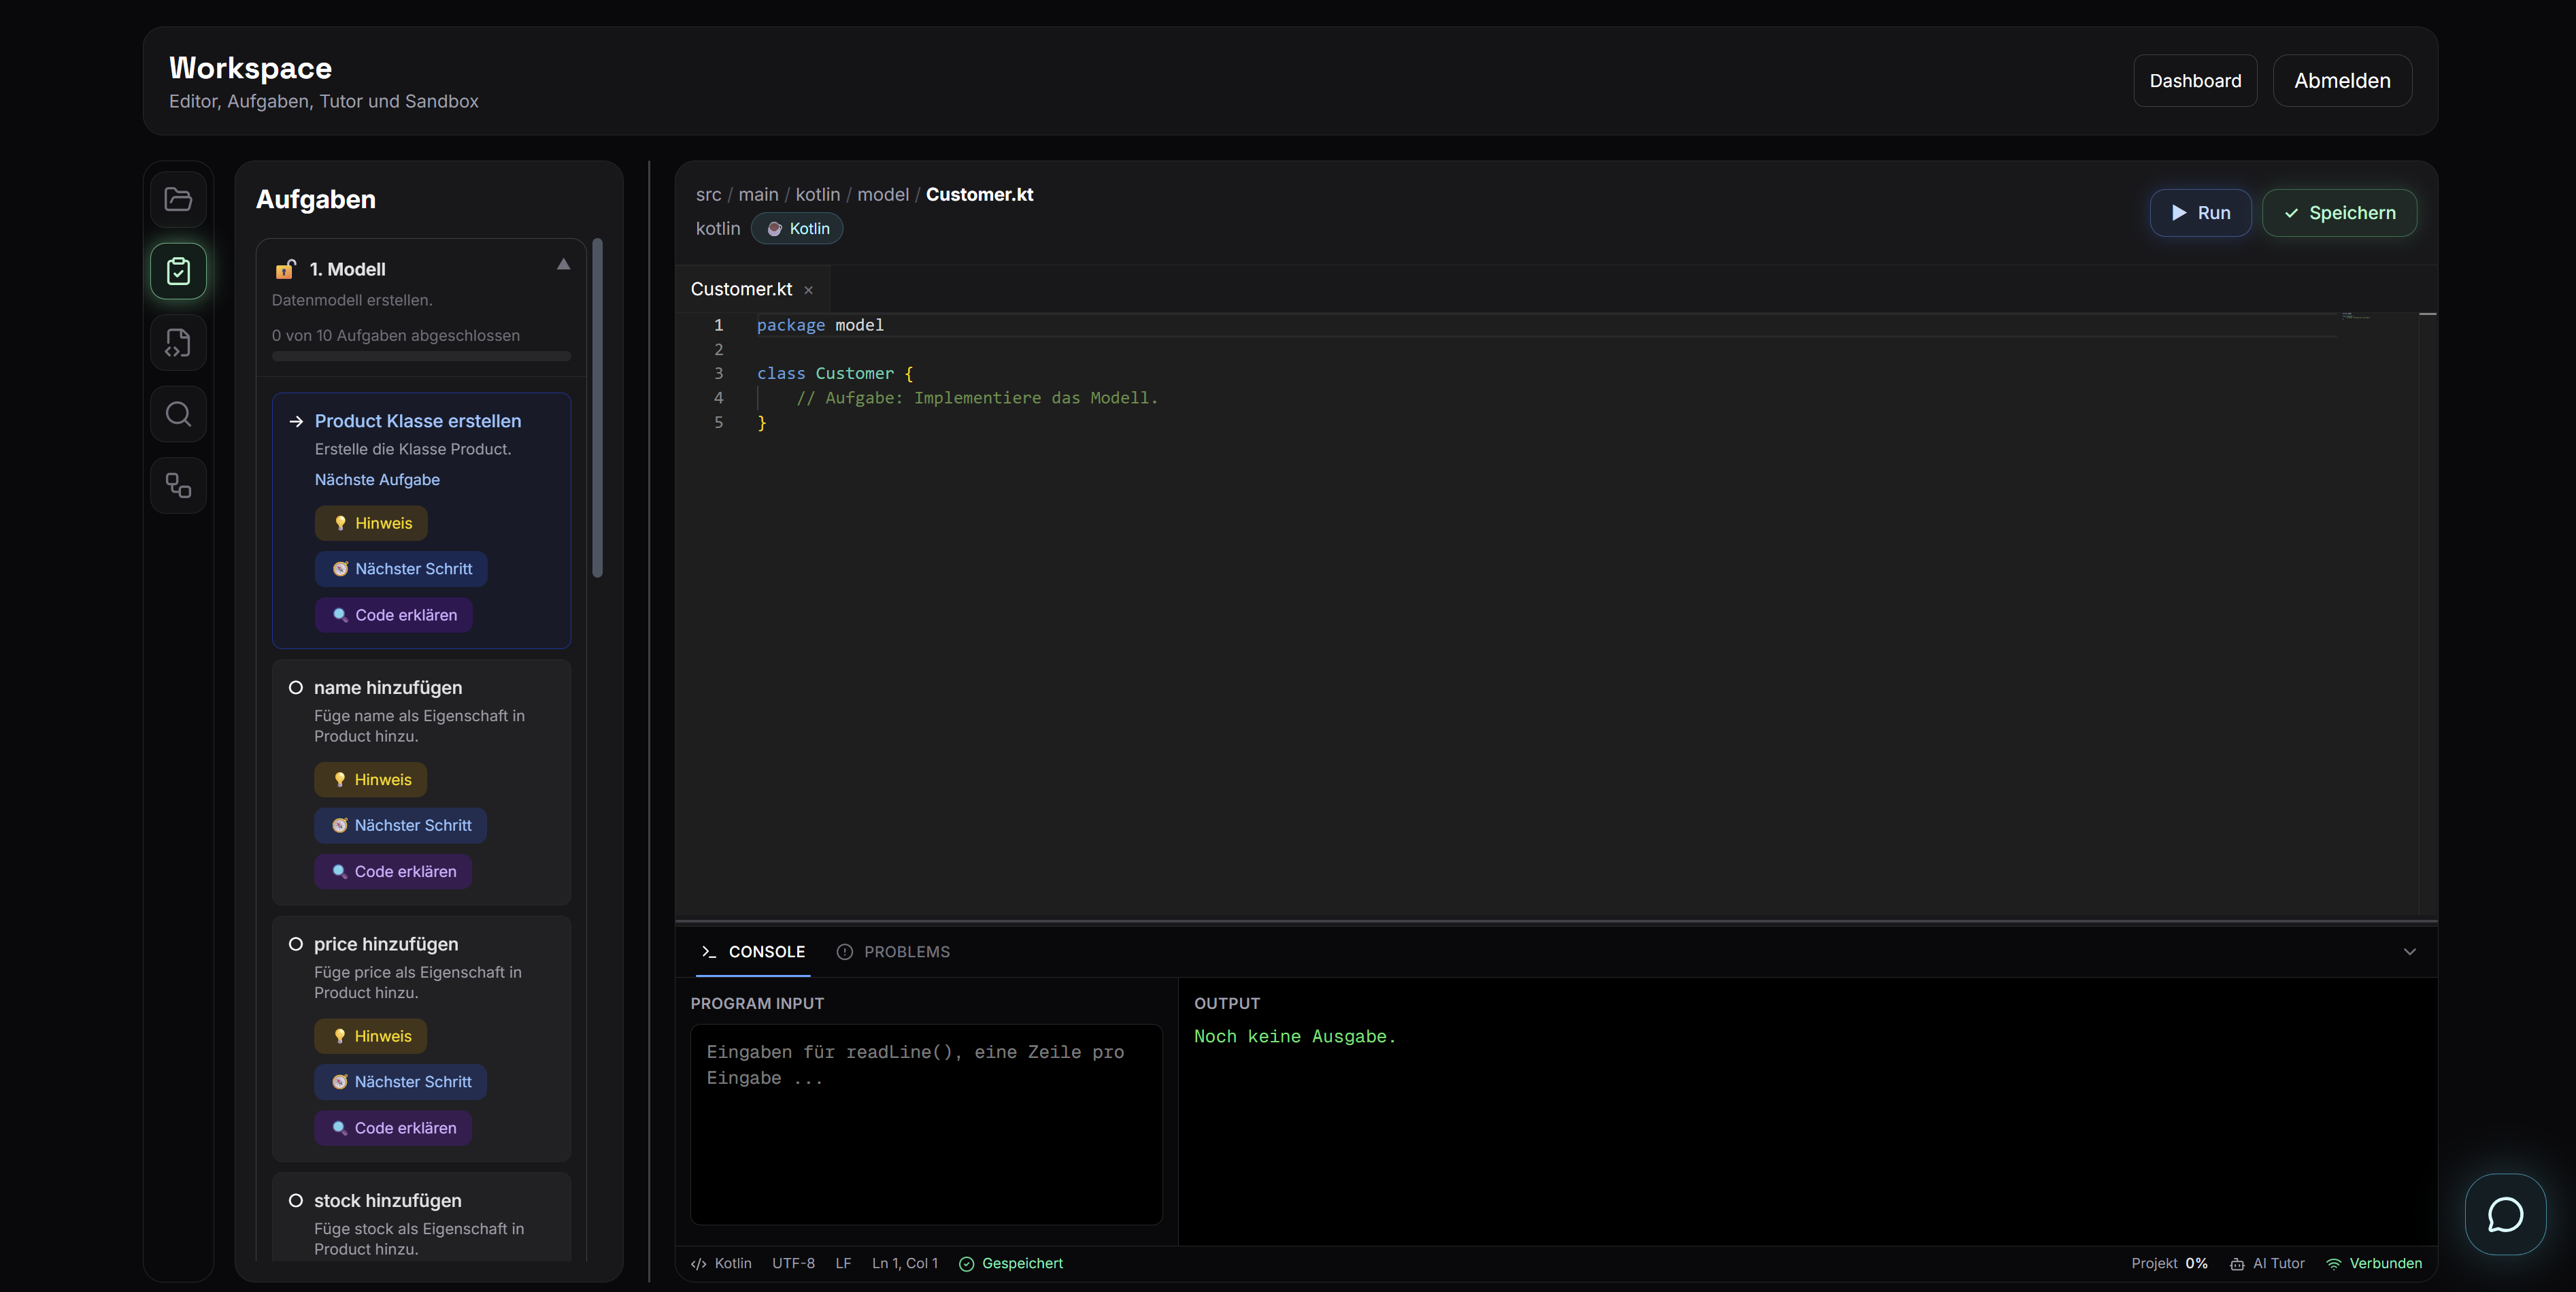Click the editor minimap
The image size is (2576, 1292).
point(2355,316)
